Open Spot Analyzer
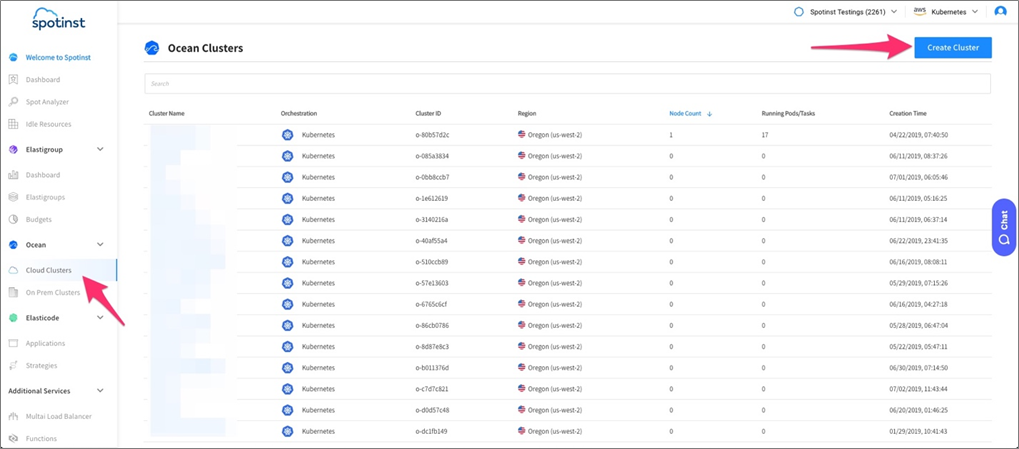 pos(47,102)
